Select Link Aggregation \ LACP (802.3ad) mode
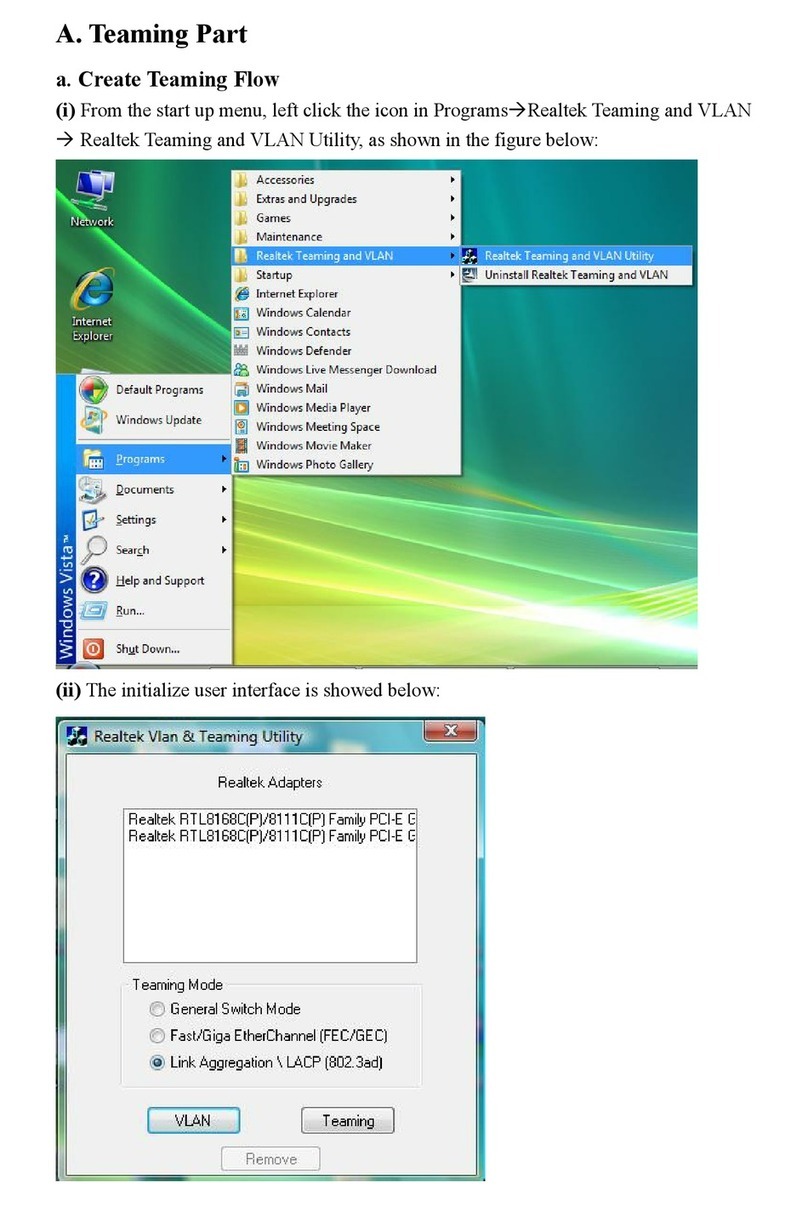808x1205 pixels. pos(157,1063)
